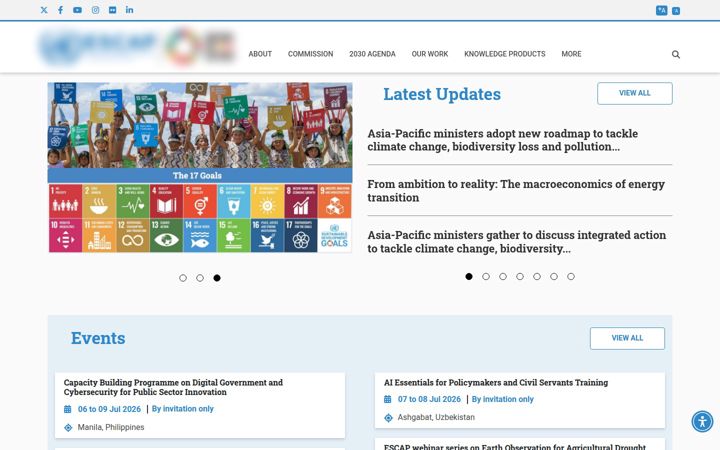The image size is (720, 450).
Task: Select sixth Latest Updates pagination dot
Action: tap(554, 276)
